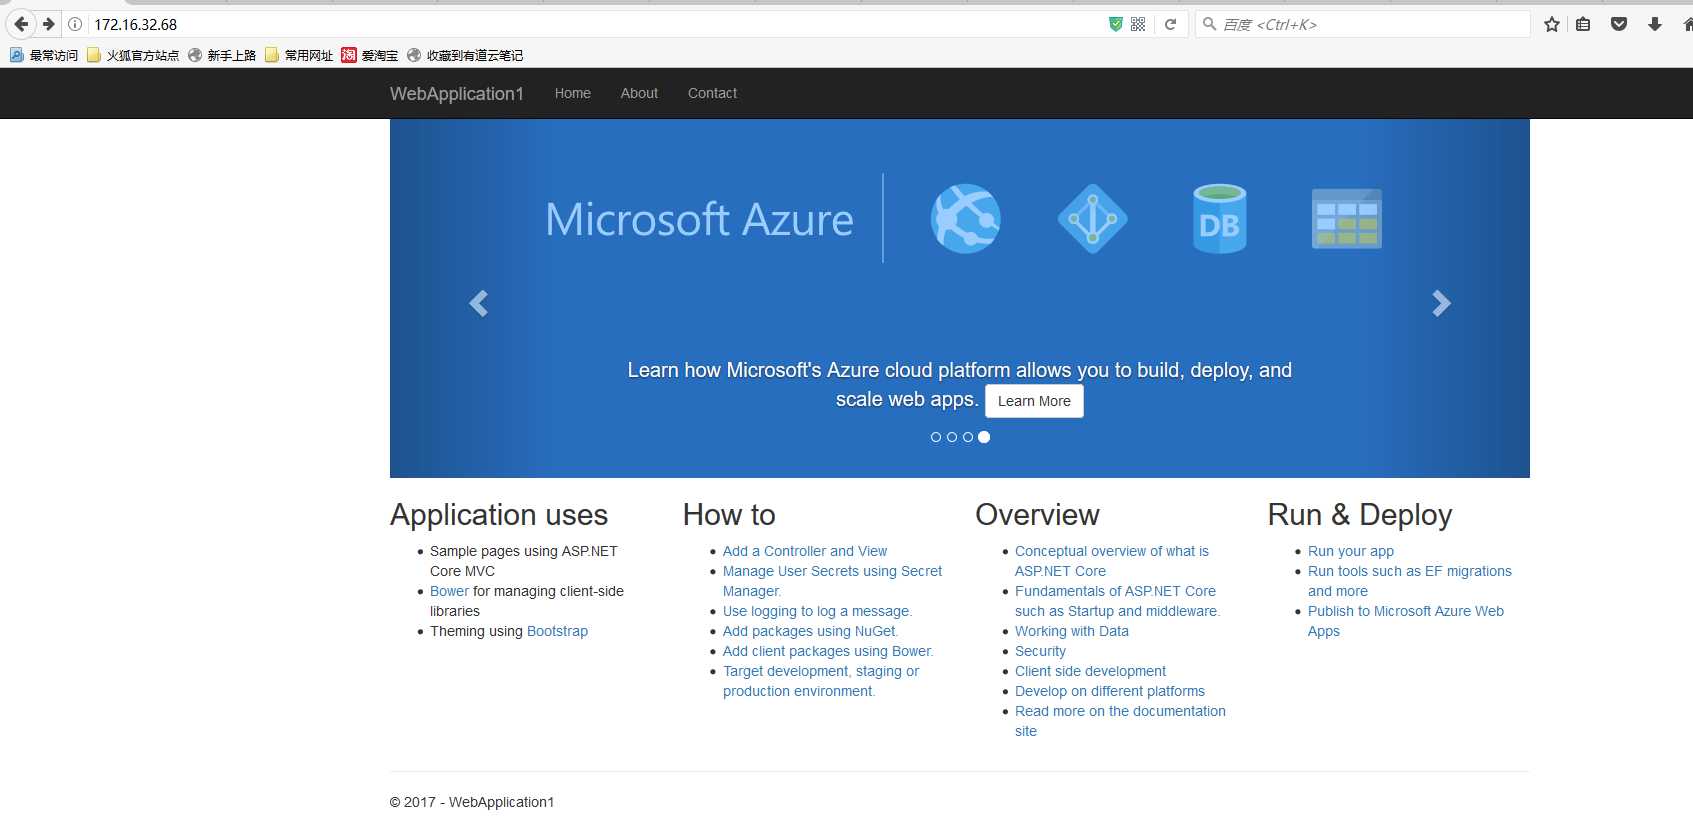Open the 爱淘宝 bookmark
The image size is (1693, 833).
point(370,55)
